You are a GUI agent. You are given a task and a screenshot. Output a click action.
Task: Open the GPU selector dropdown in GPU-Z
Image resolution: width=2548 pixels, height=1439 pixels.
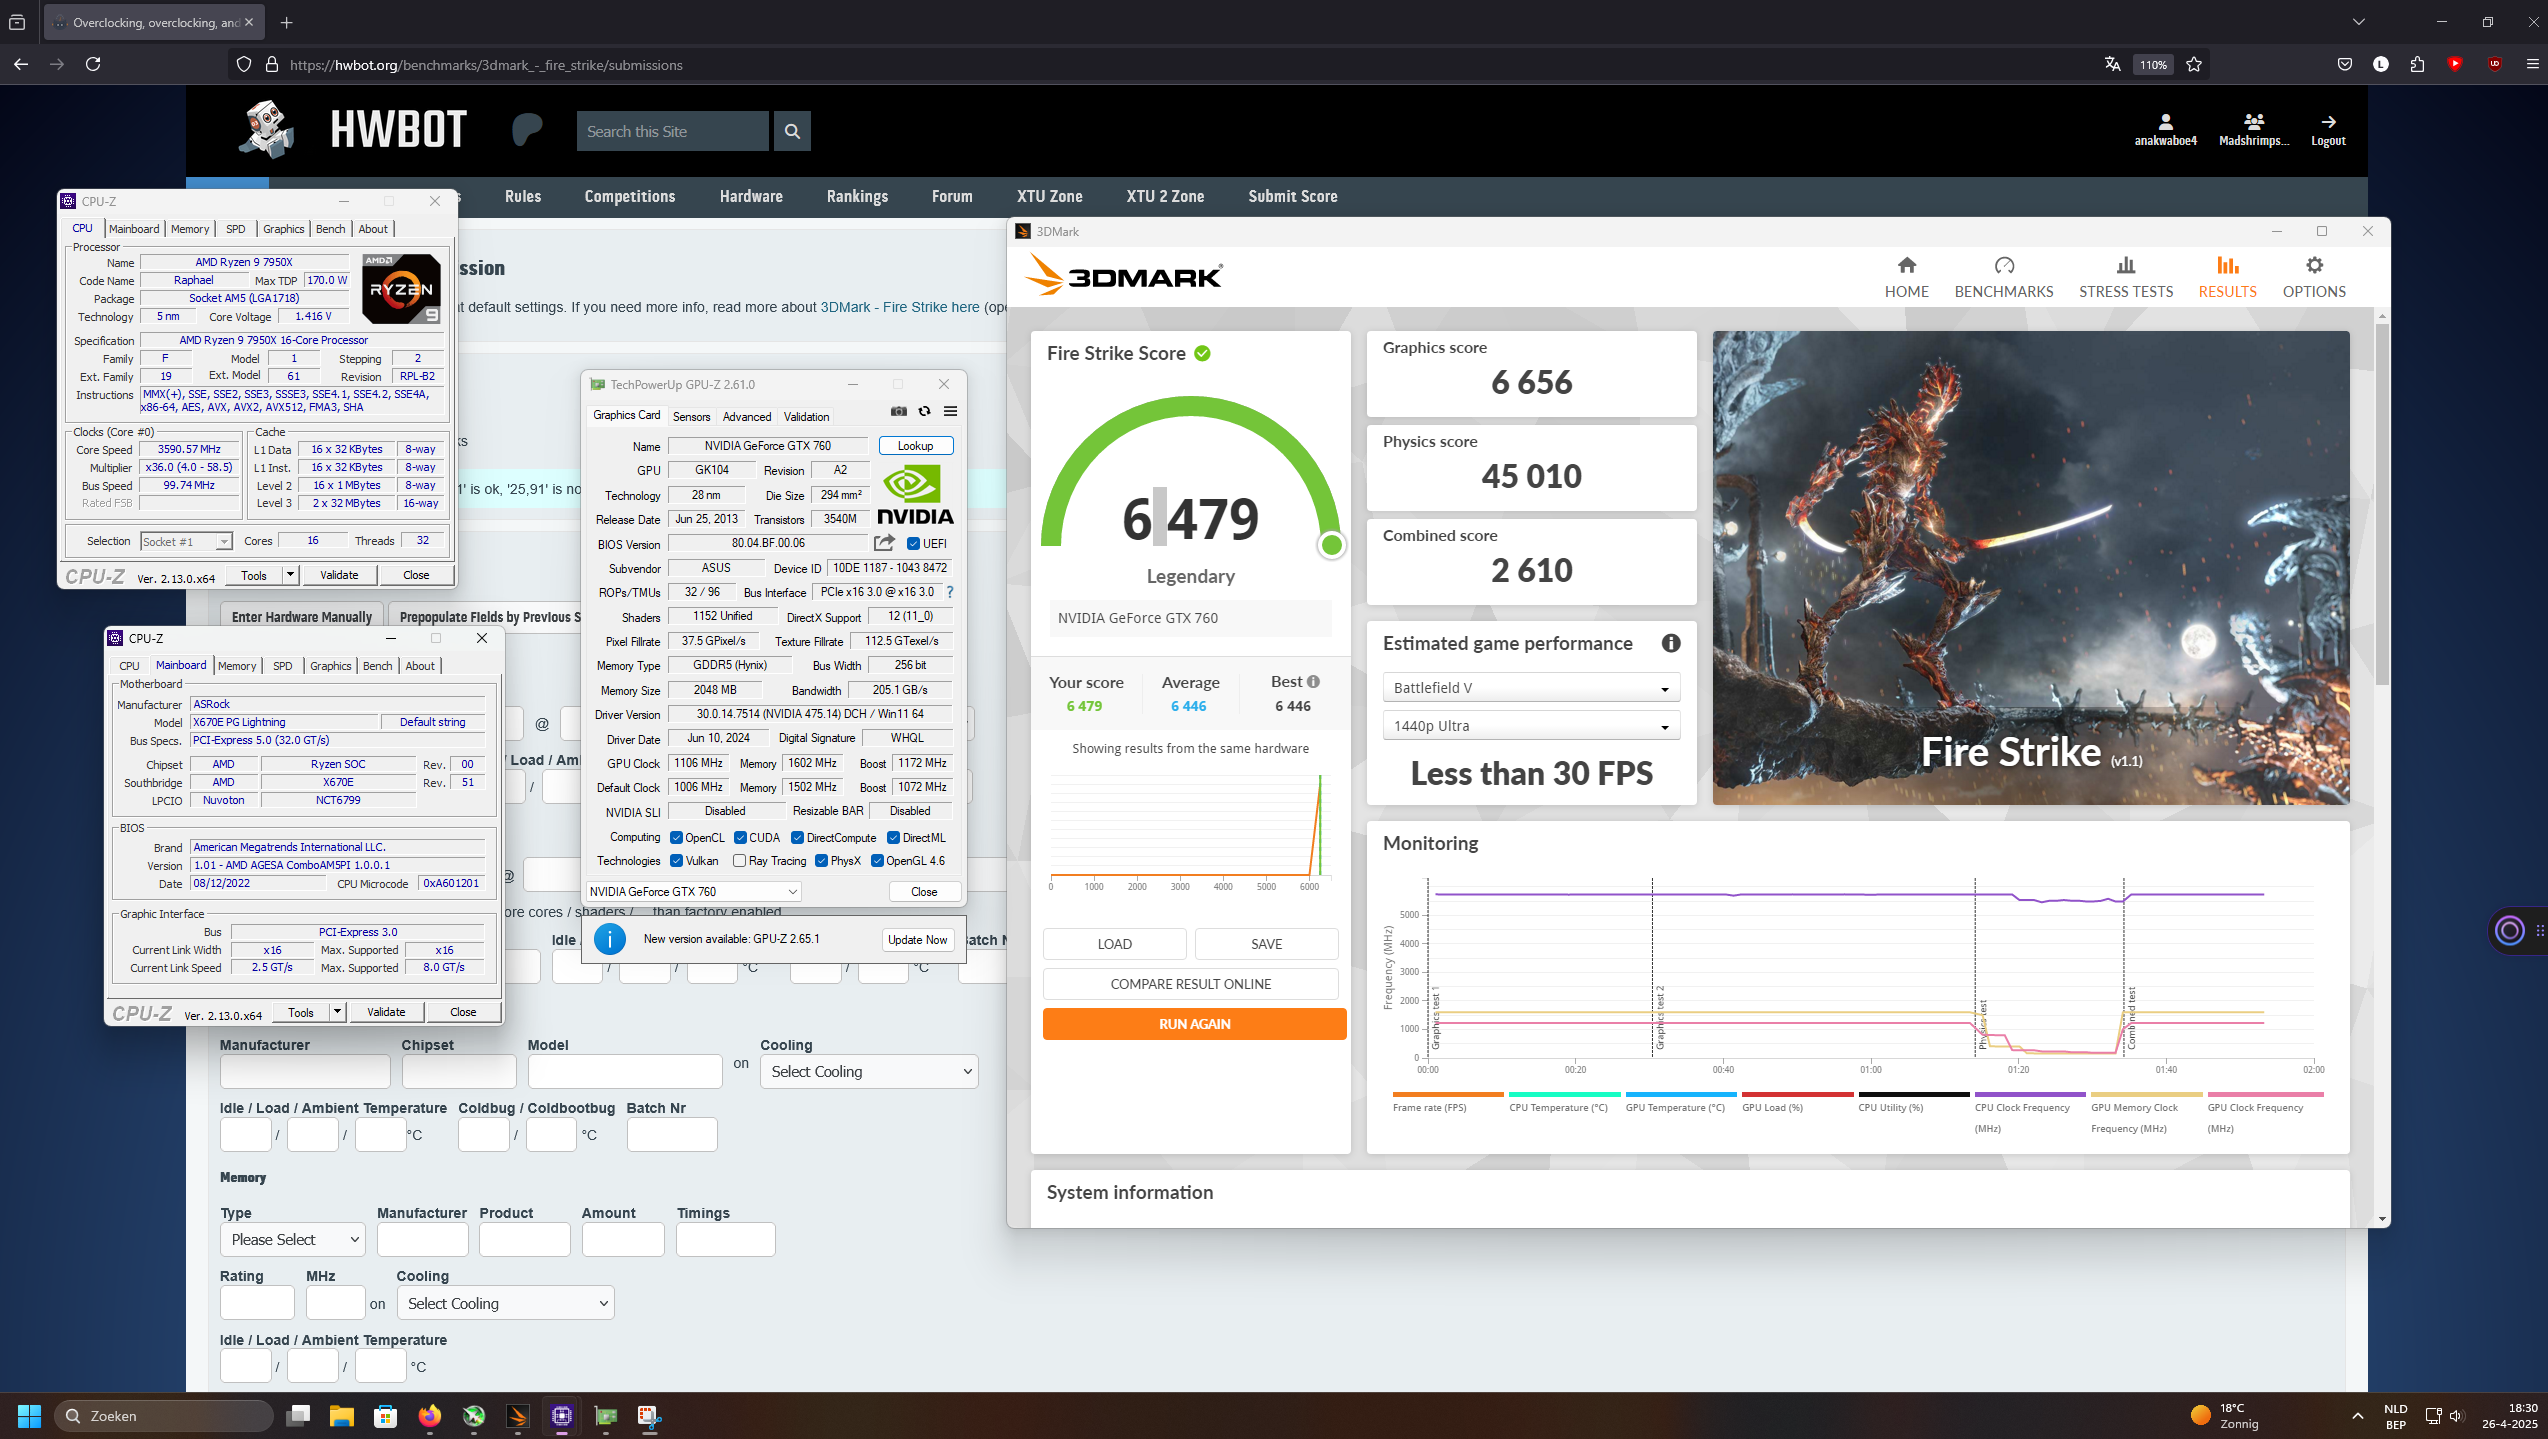(693, 892)
